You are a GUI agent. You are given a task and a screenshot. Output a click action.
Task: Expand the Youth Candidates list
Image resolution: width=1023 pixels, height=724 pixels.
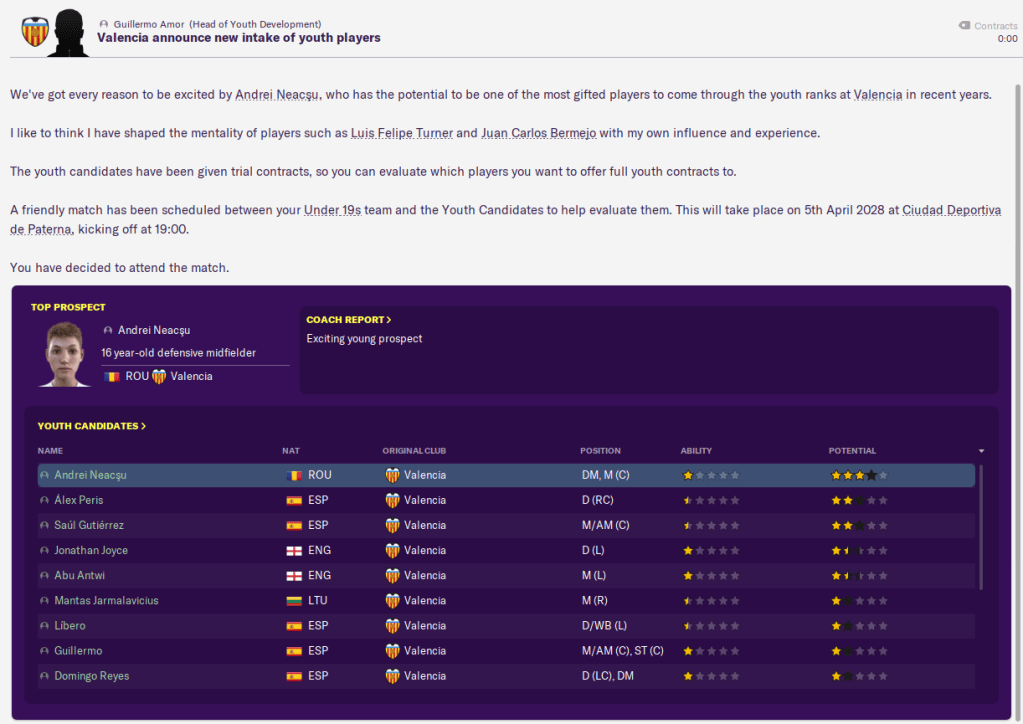tap(91, 426)
